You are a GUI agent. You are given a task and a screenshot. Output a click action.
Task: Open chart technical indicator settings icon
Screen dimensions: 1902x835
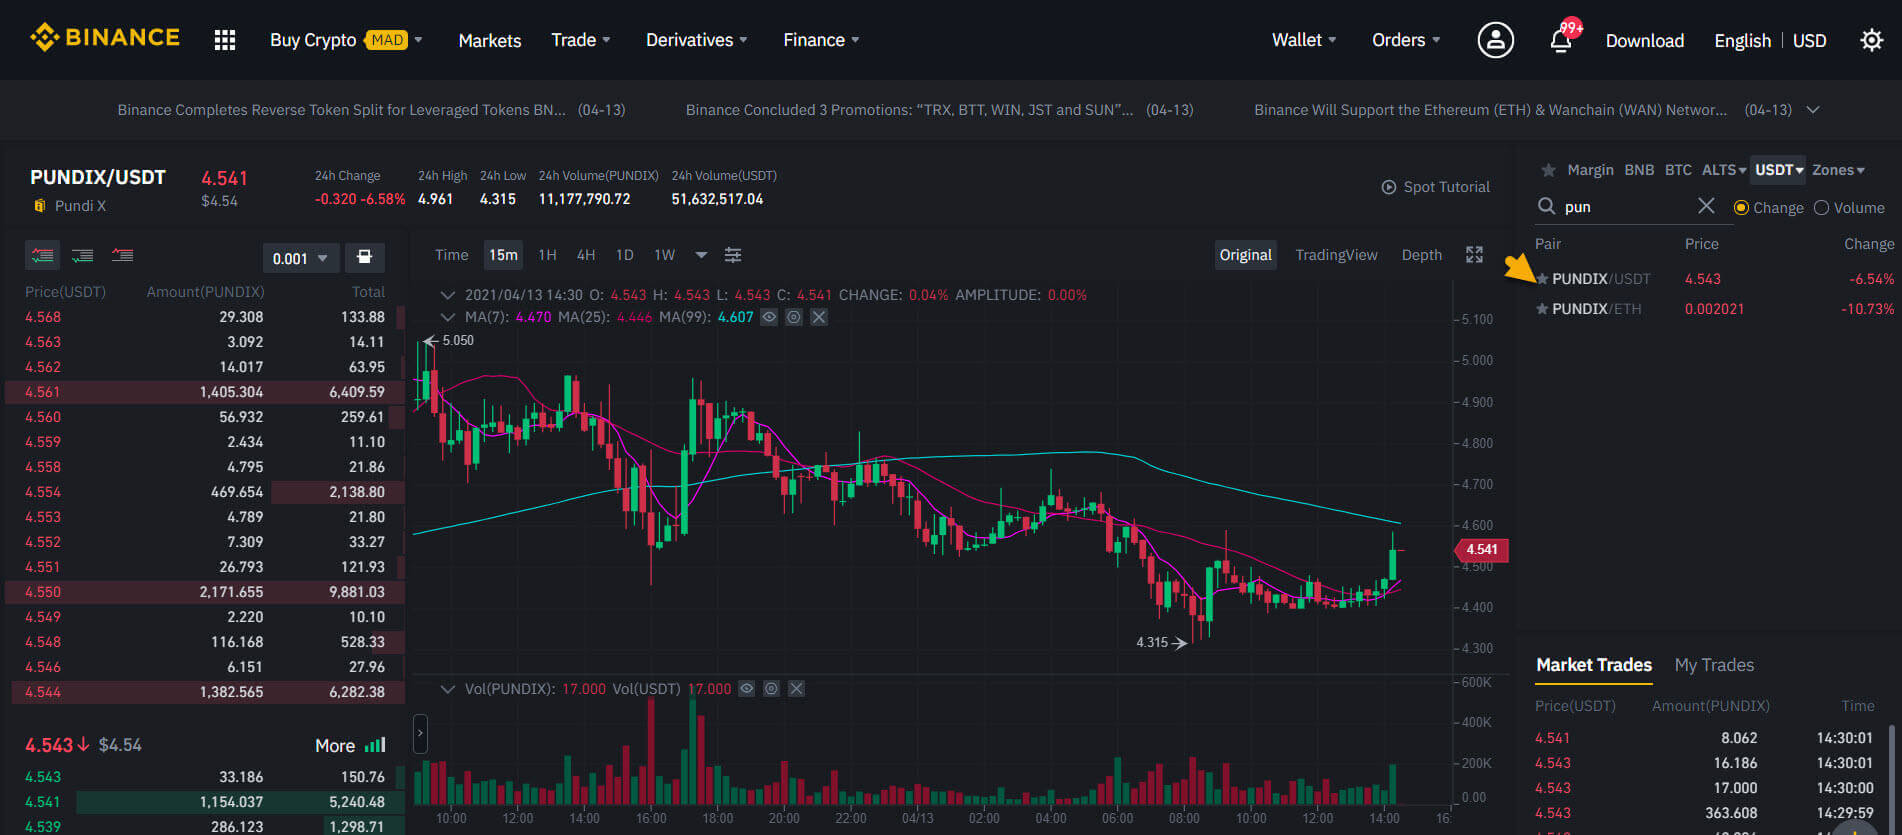[x=733, y=255]
